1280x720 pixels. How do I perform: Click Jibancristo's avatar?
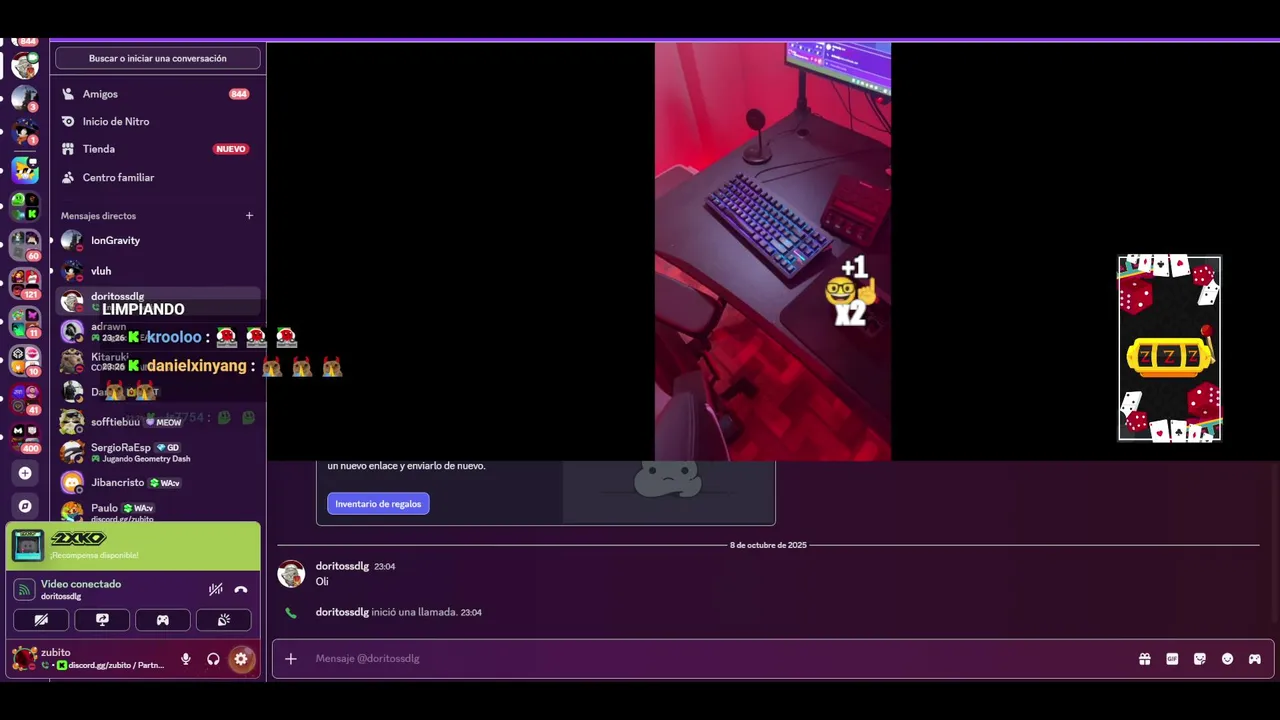pos(72,483)
